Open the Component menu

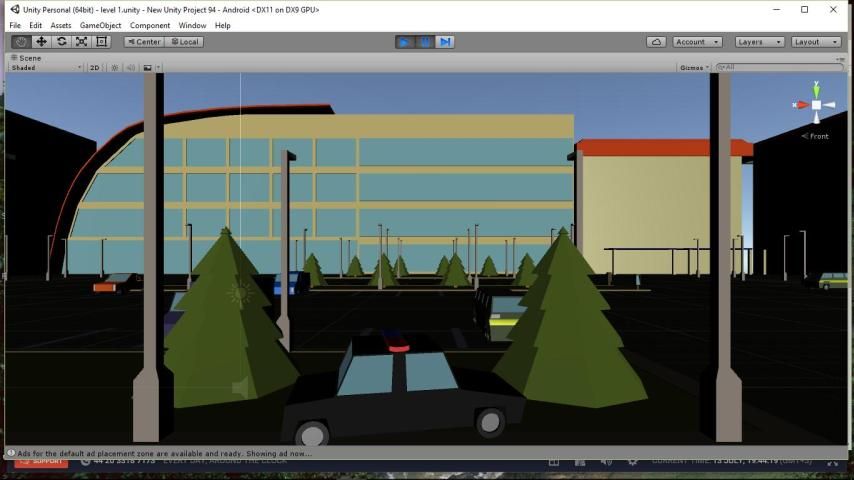(x=150, y=25)
